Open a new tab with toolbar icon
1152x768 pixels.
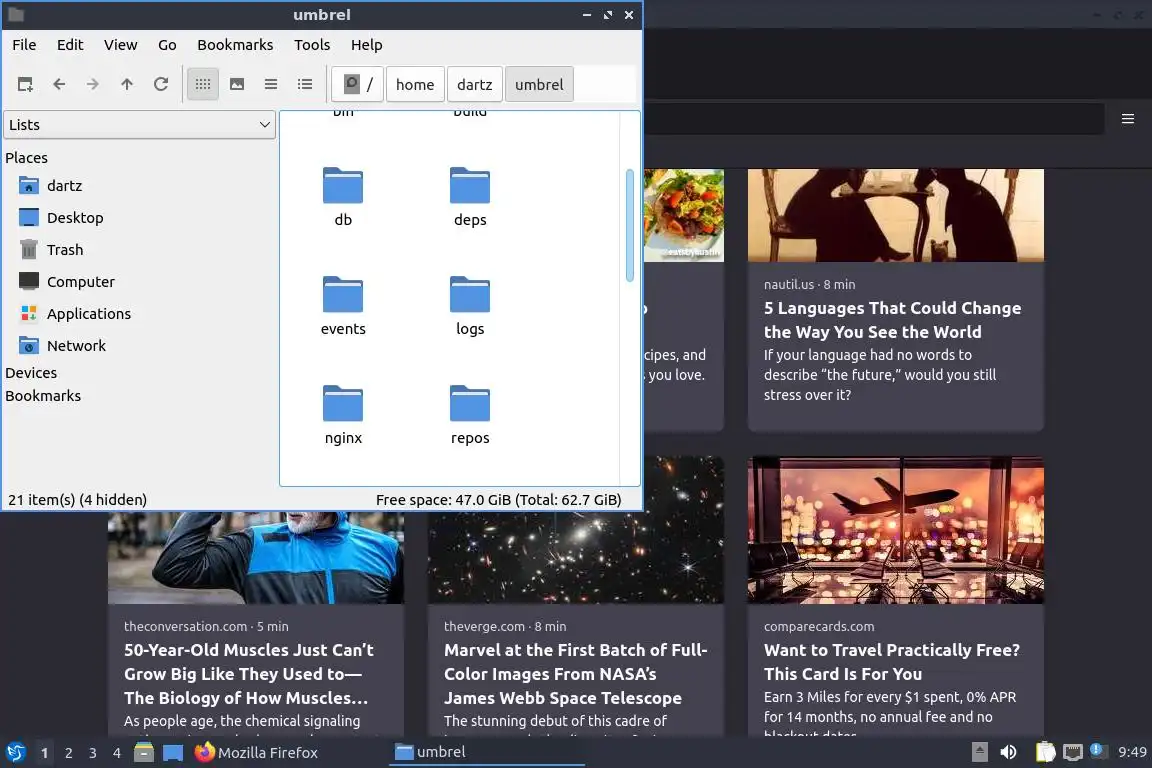pyautogui.click(x=25, y=85)
